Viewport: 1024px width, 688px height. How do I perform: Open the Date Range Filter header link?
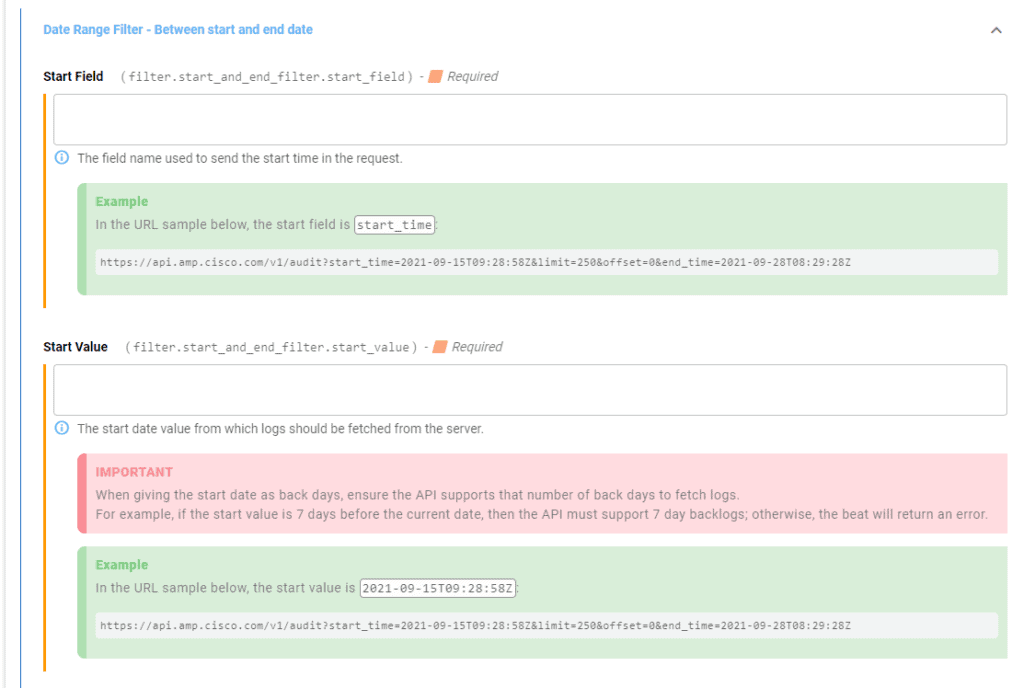pyautogui.click(x=177, y=29)
